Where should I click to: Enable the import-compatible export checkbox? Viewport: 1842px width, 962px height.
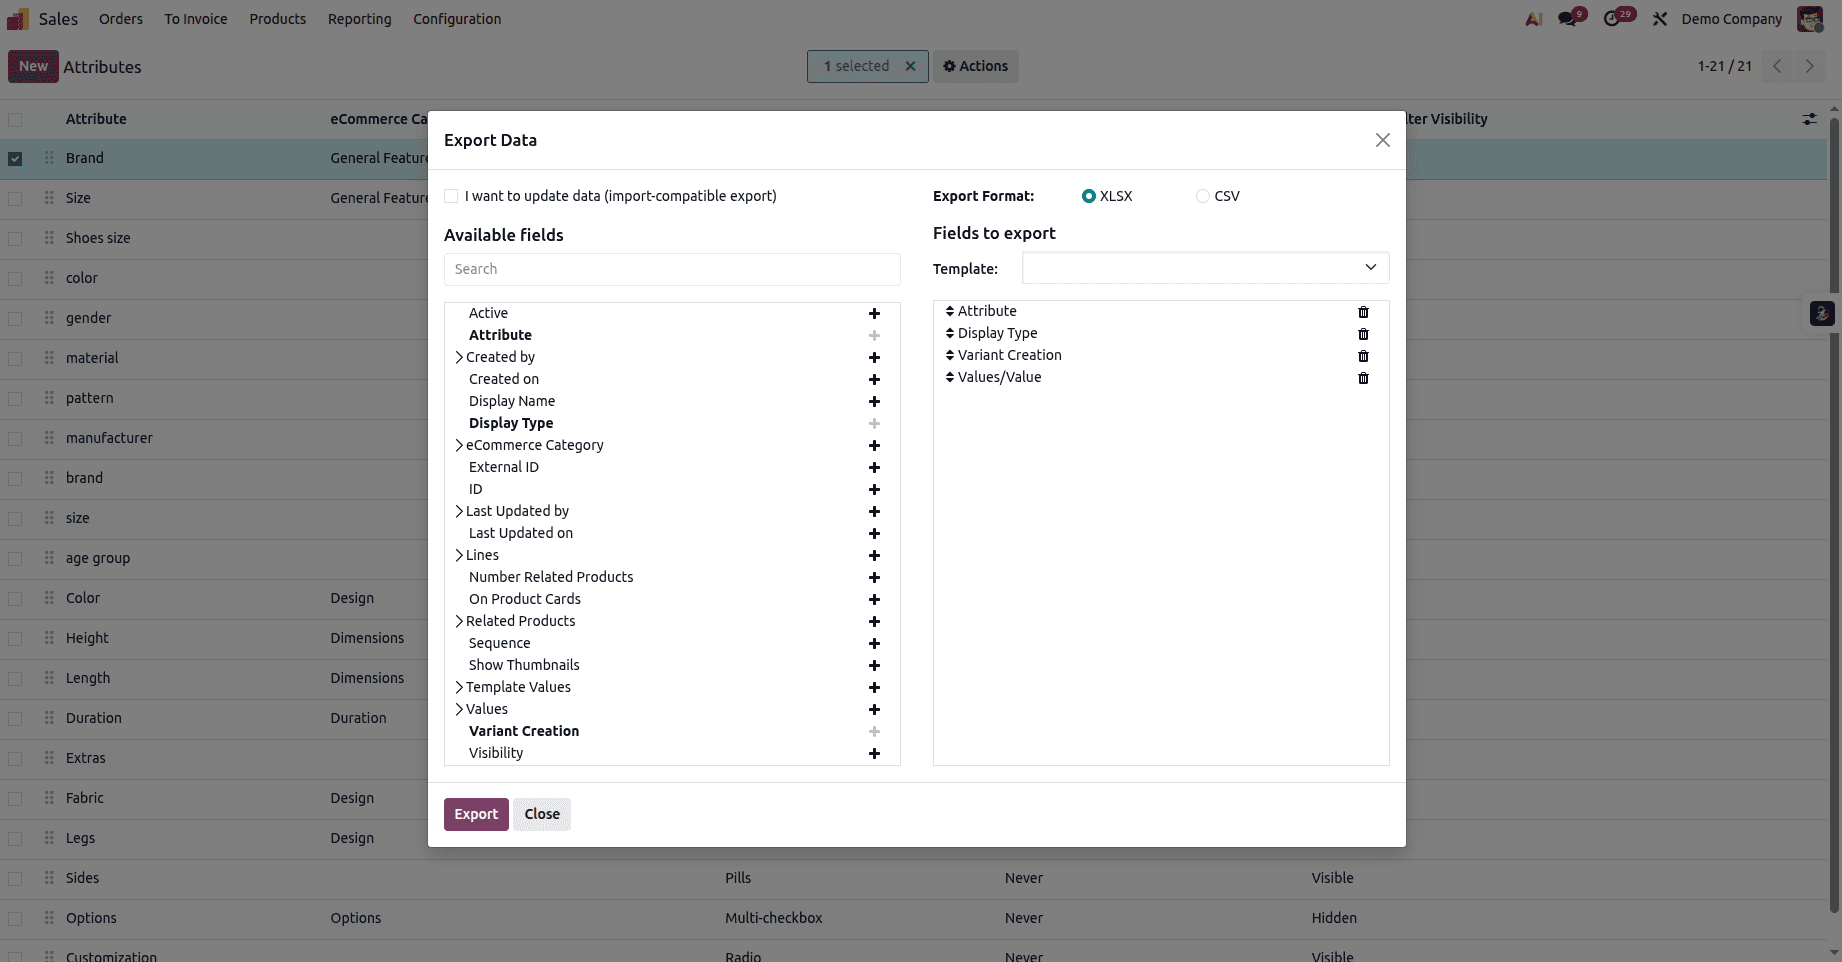coord(451,196)
